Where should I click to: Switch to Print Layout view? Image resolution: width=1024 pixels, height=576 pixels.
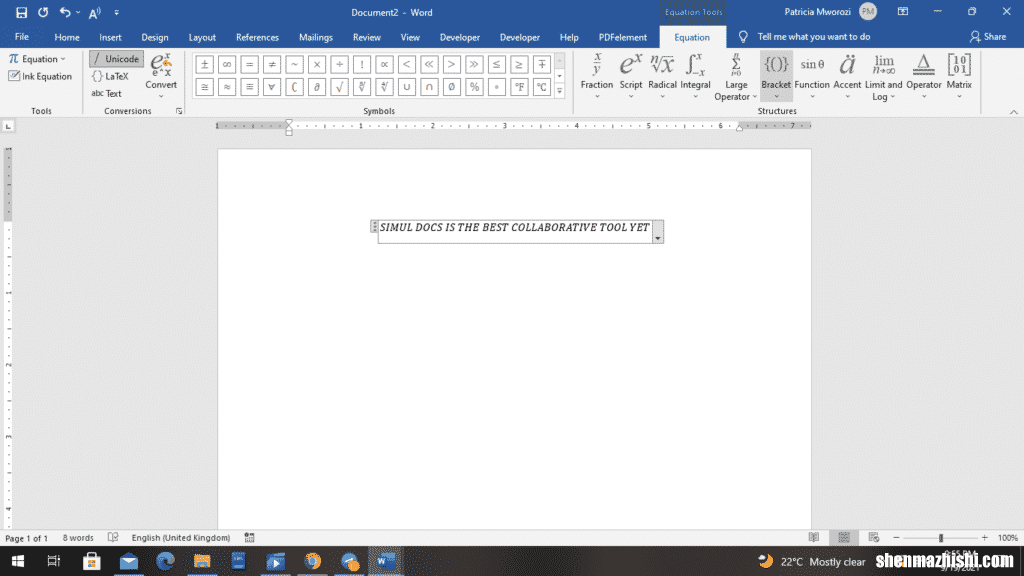tap(844, 537)
